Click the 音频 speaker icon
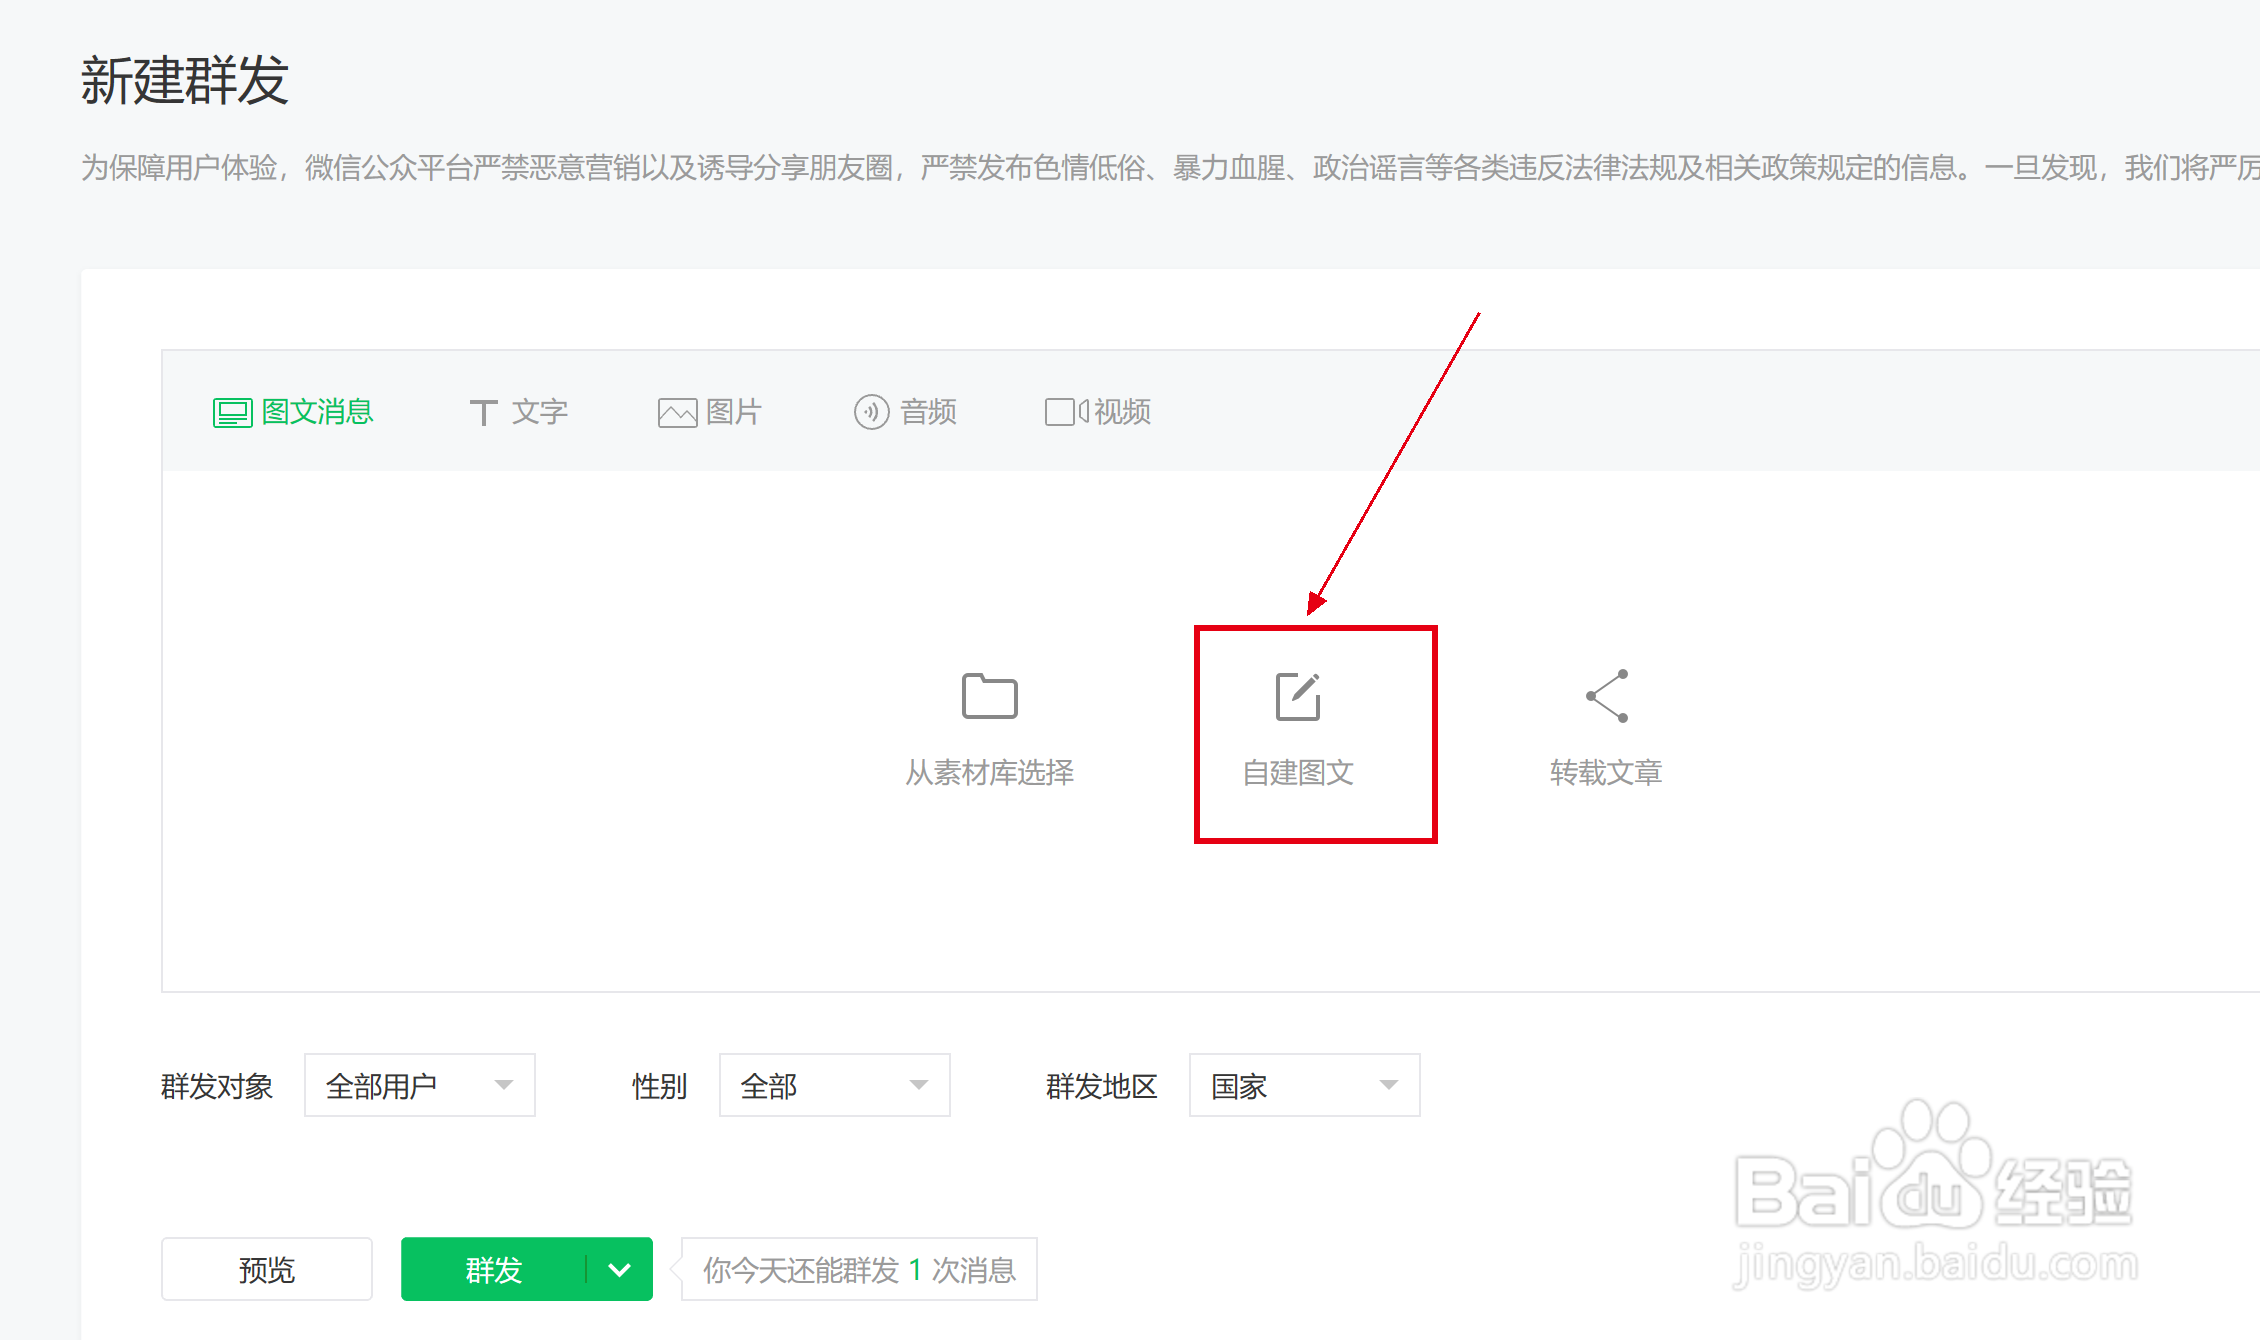The height and width of the screenshot is (1340, 2260). point(870,411)
